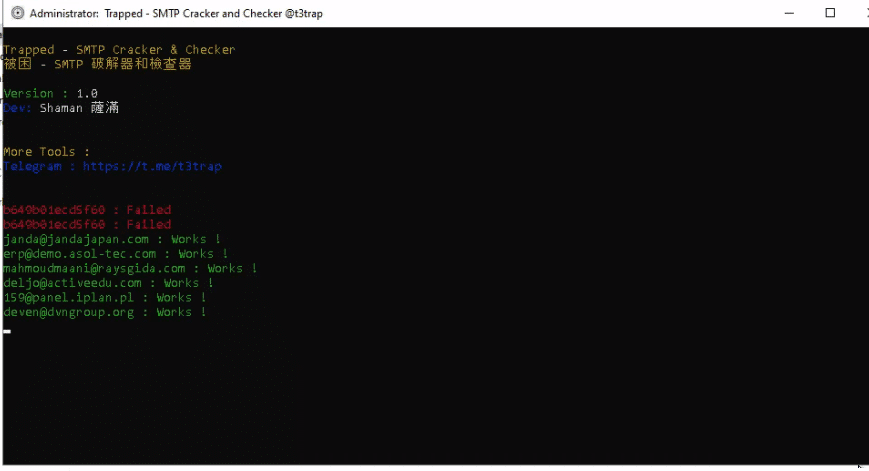Click the second red 'b649b01ecd5f60 : Failed' line

point(87,224)
